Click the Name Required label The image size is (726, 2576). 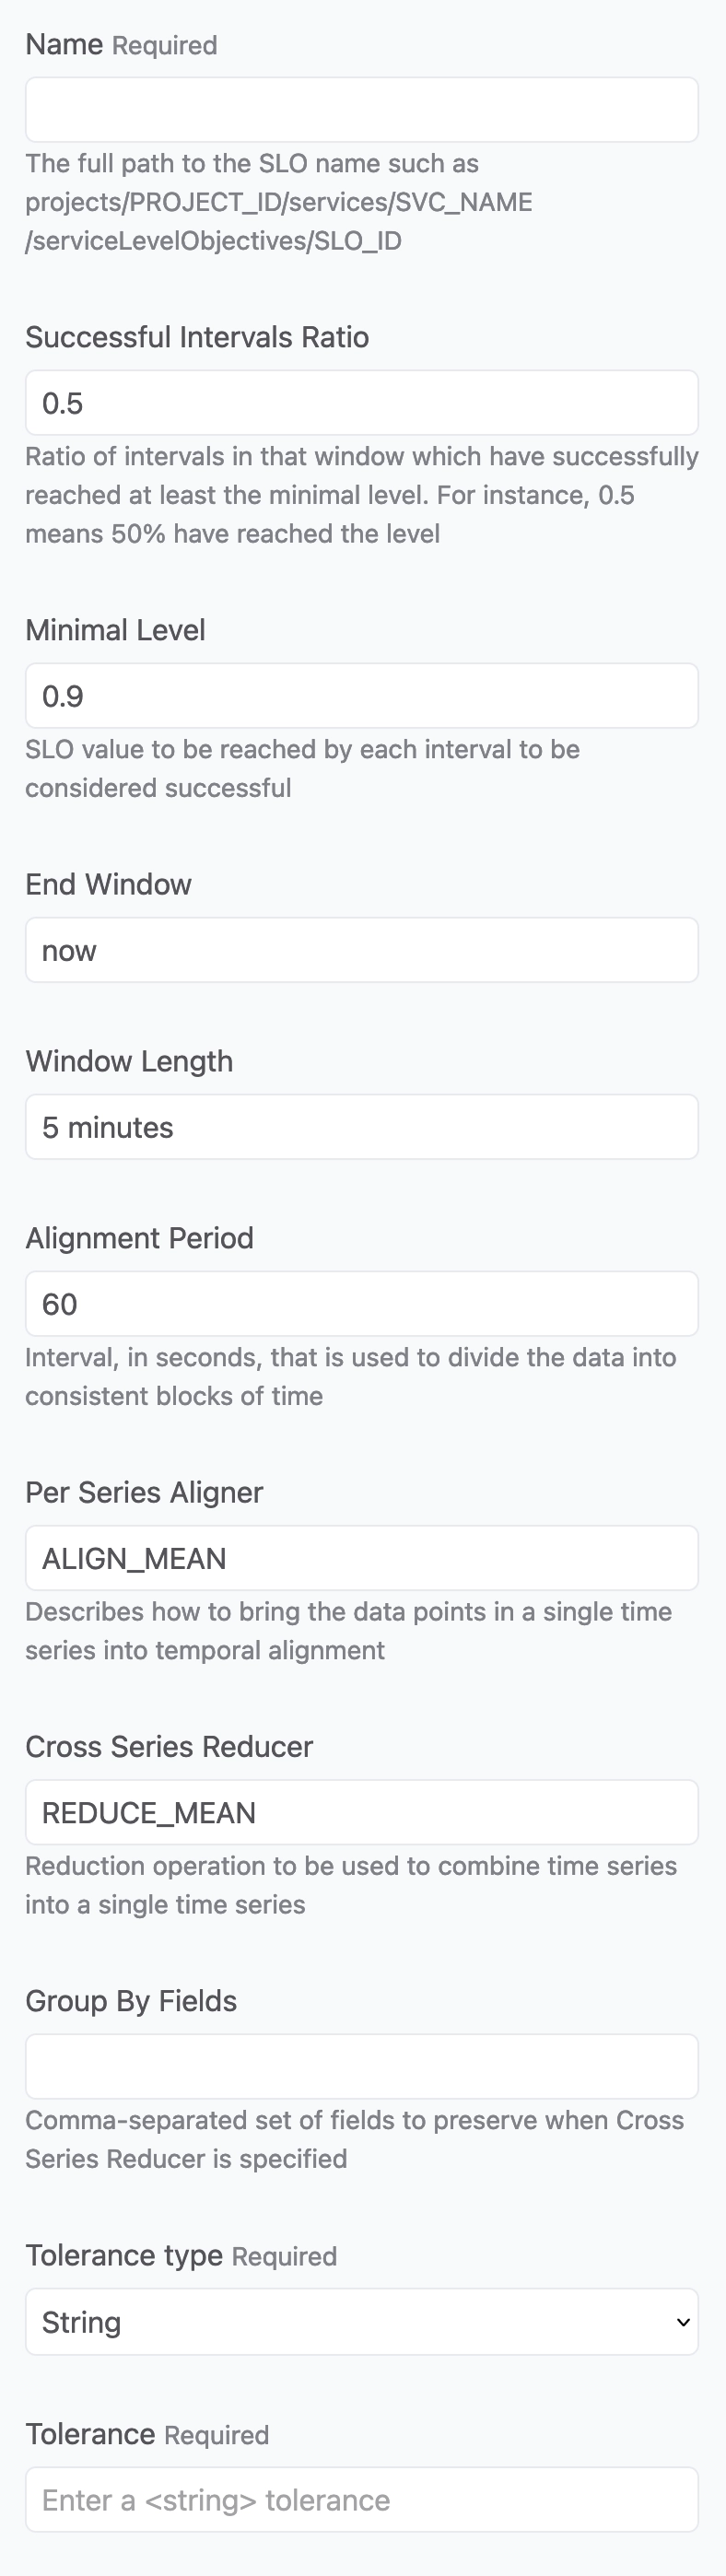pyautogui.click(x=121, y=45)
